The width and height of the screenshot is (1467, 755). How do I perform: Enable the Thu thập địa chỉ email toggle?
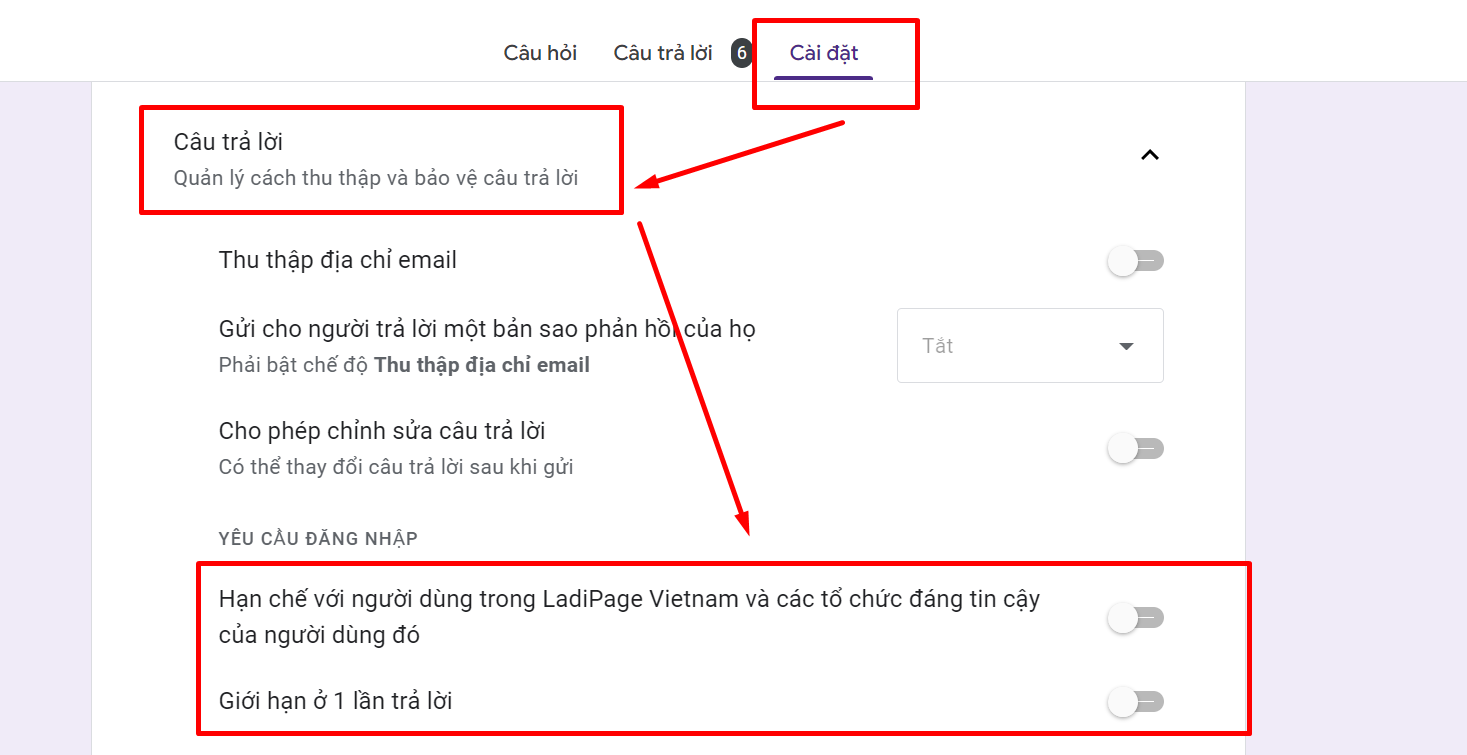1135,262
